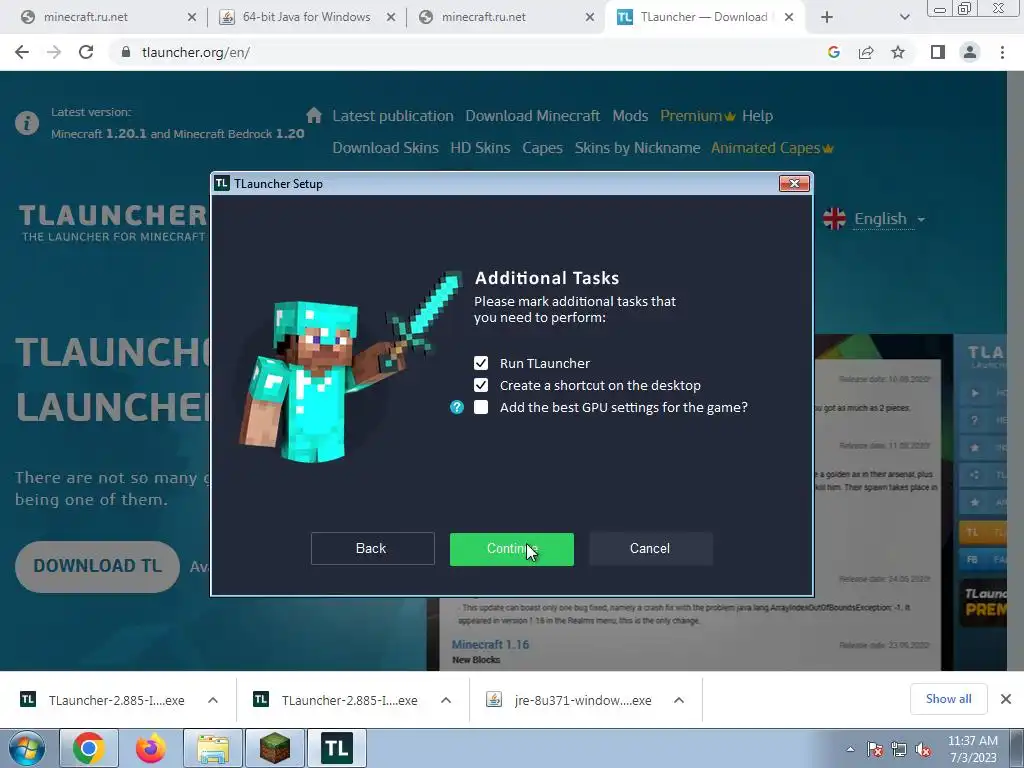Screen dimensions: 1024x768
Task: Open the Download Skins link
Action: (385, 148)
